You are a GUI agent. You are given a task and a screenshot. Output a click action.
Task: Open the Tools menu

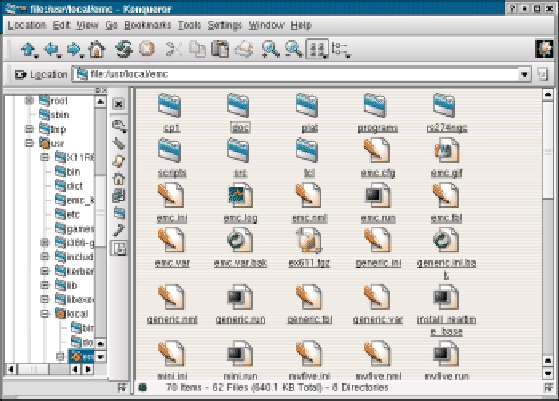pyautogui.click(x=189, y=25)
